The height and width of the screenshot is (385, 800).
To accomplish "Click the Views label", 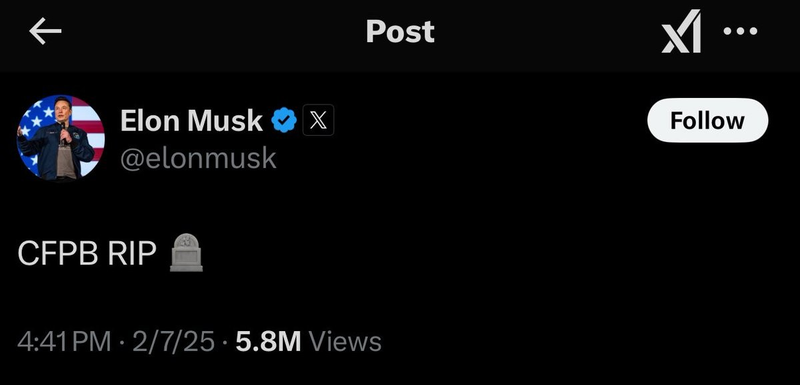I will (x=345, y=342).
